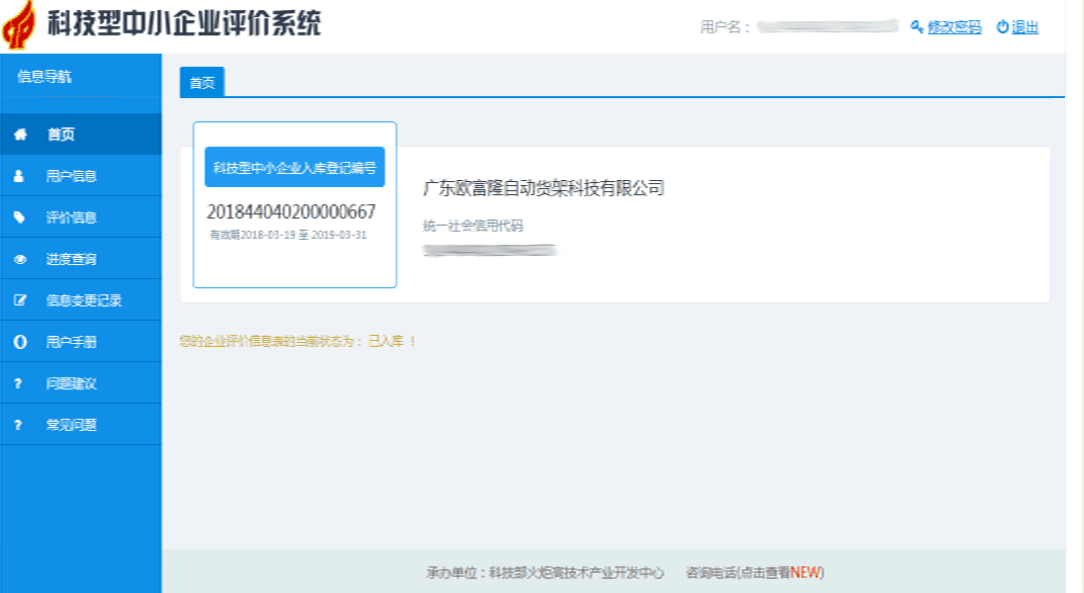Click the home icon beside 首页
The width and height of the screenshot is (1084, 593).
20,134
